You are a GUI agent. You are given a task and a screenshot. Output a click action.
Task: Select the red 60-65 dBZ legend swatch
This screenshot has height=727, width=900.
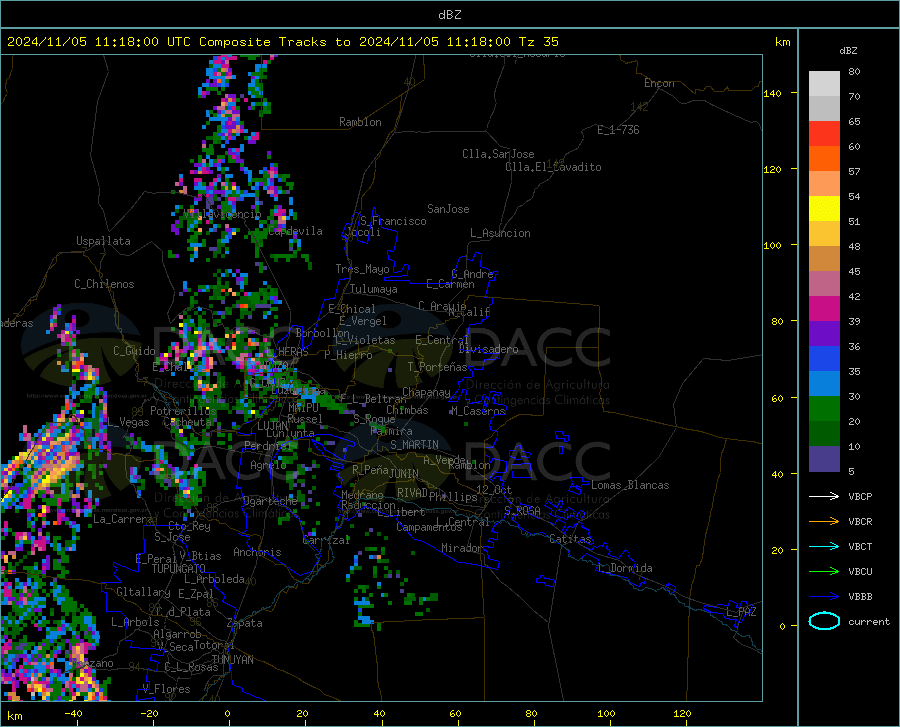[x=824, y=134]
